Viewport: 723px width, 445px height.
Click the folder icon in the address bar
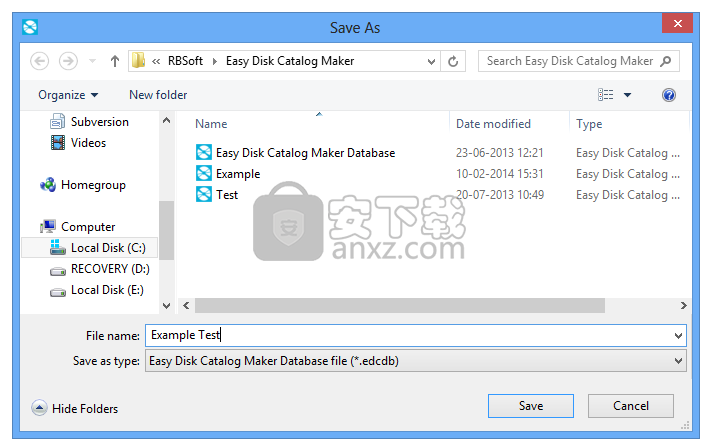[138, 61]
